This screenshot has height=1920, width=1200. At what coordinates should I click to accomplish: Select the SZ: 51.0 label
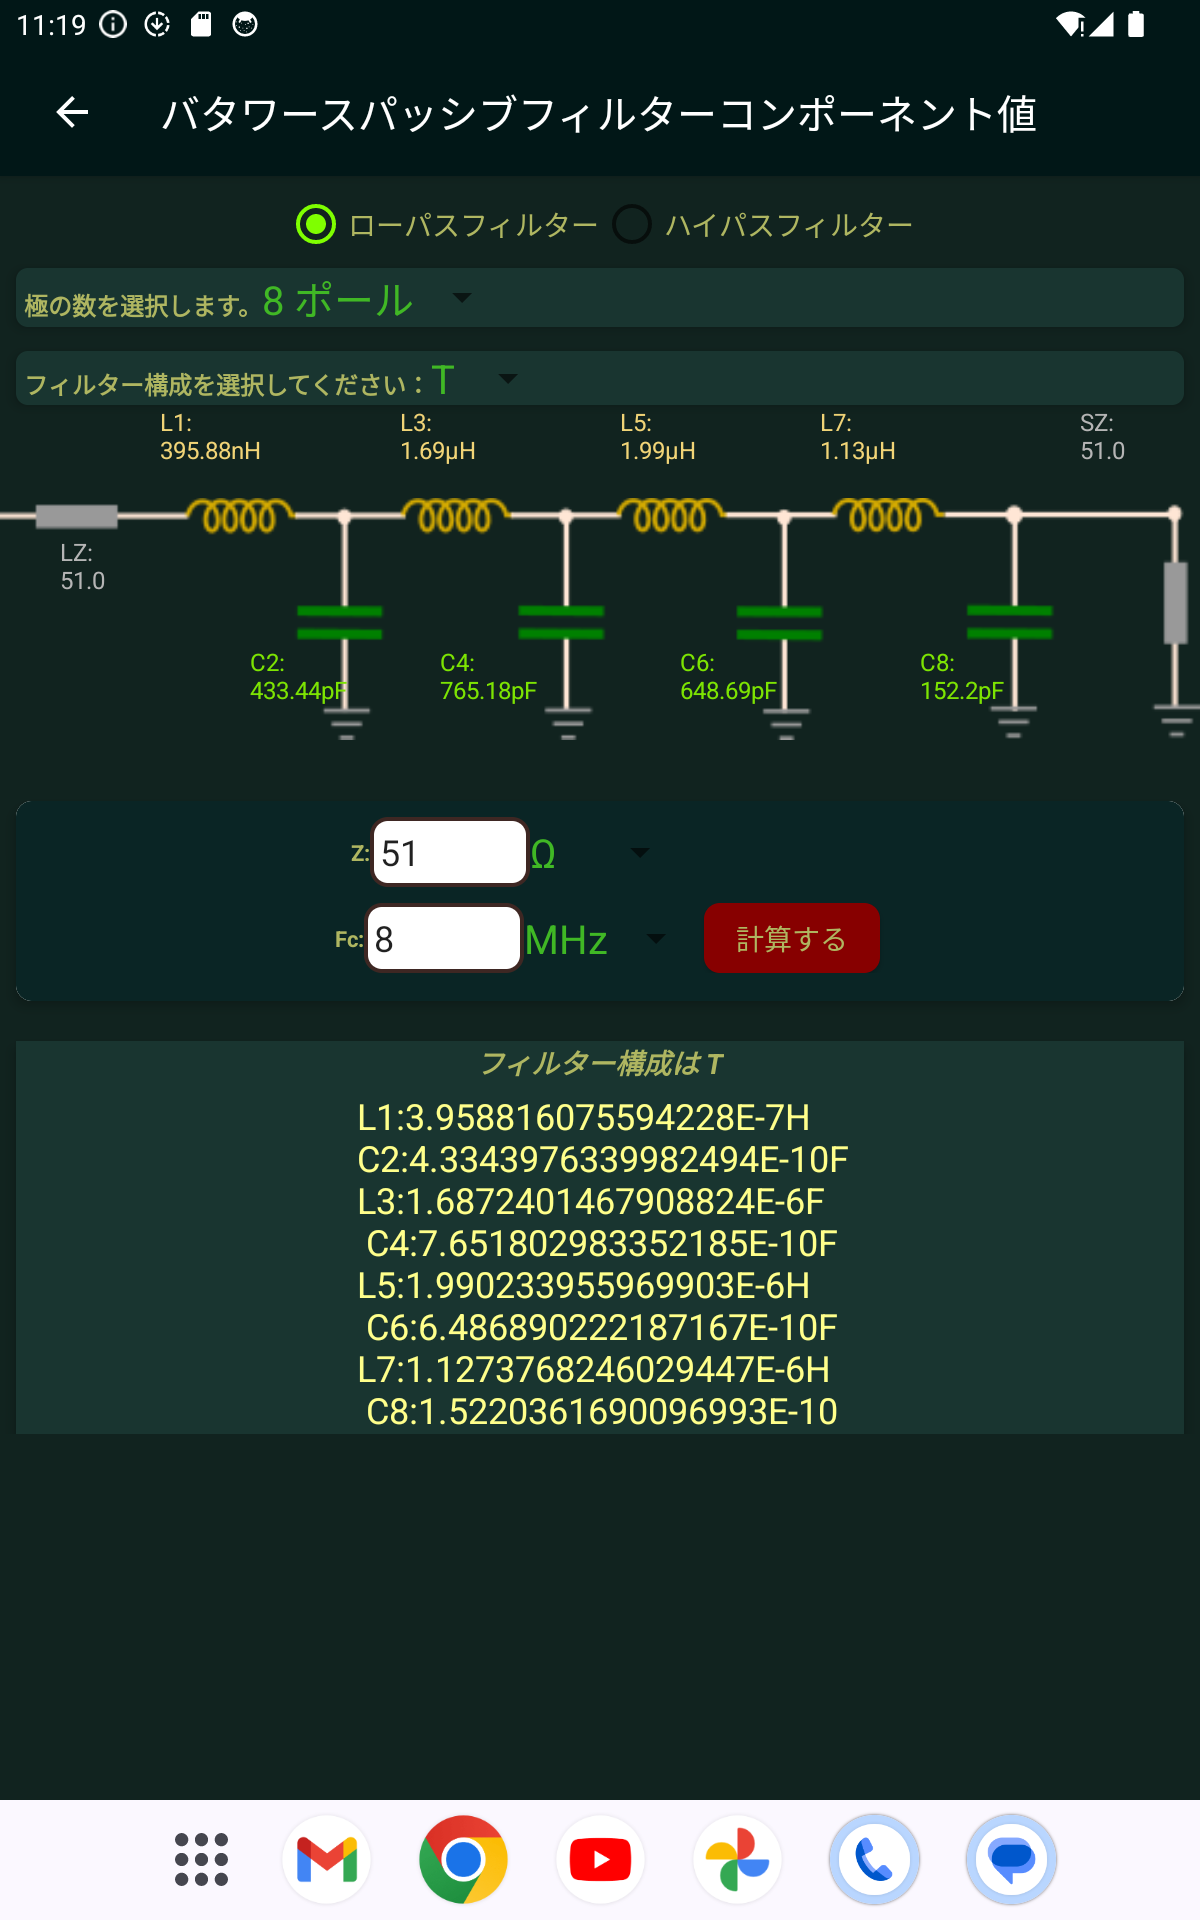point(1102,437)
